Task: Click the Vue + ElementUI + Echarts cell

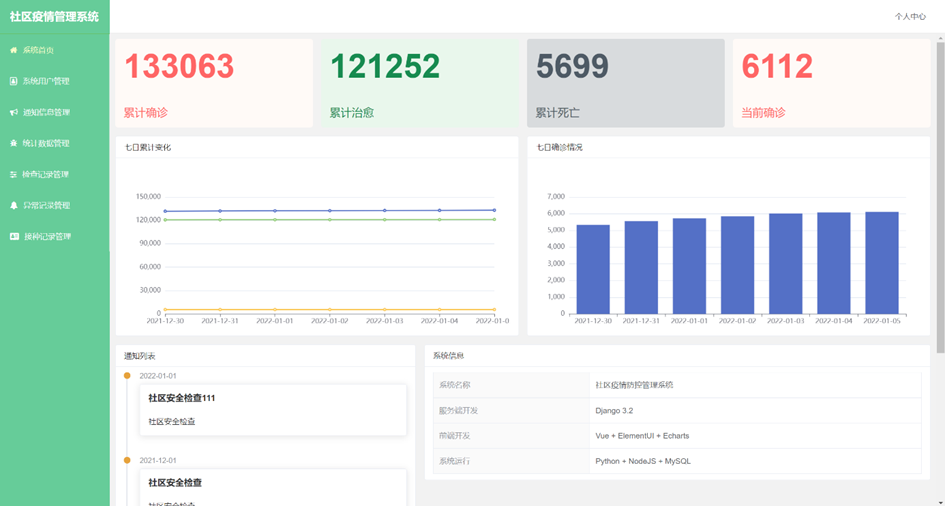Action: 755,436
